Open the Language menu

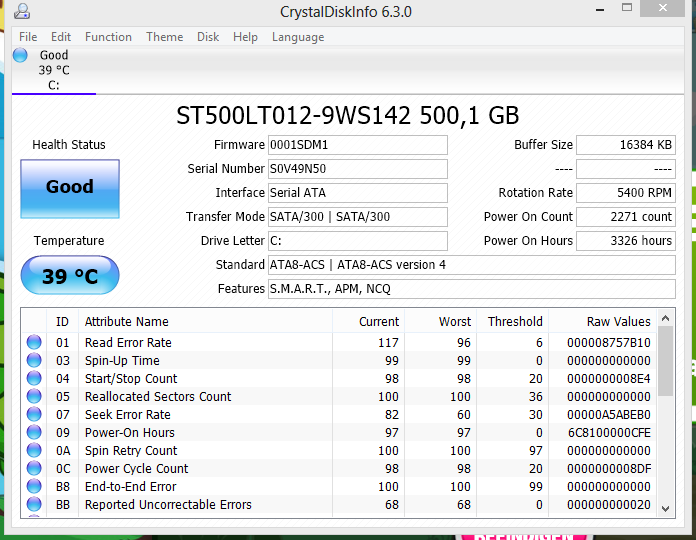[298, 37]
